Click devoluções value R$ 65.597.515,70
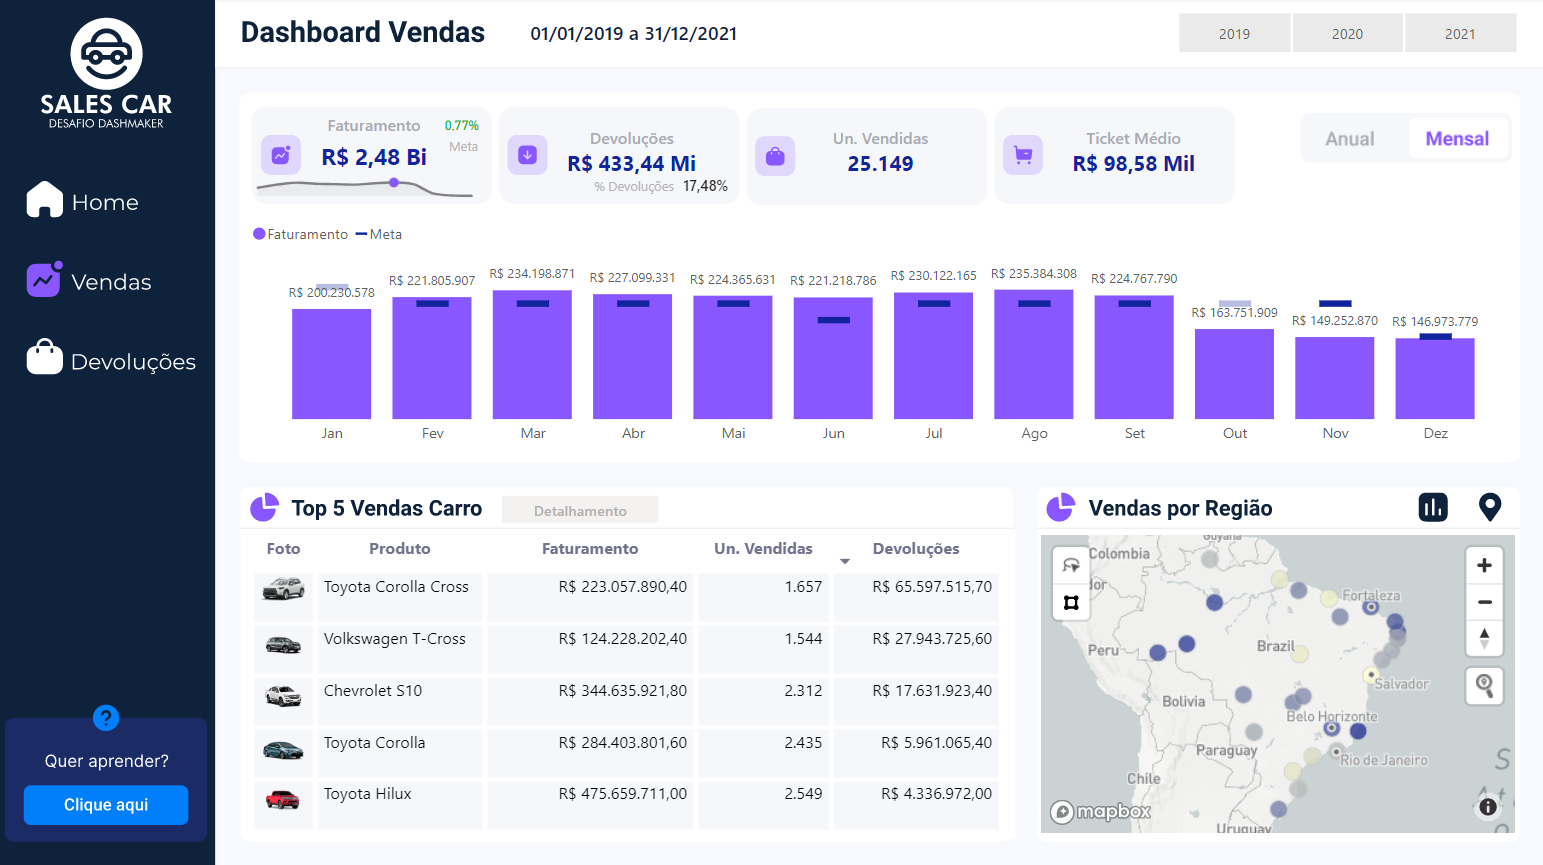Viewport: 1543px width, 865px height. (932, 587)
